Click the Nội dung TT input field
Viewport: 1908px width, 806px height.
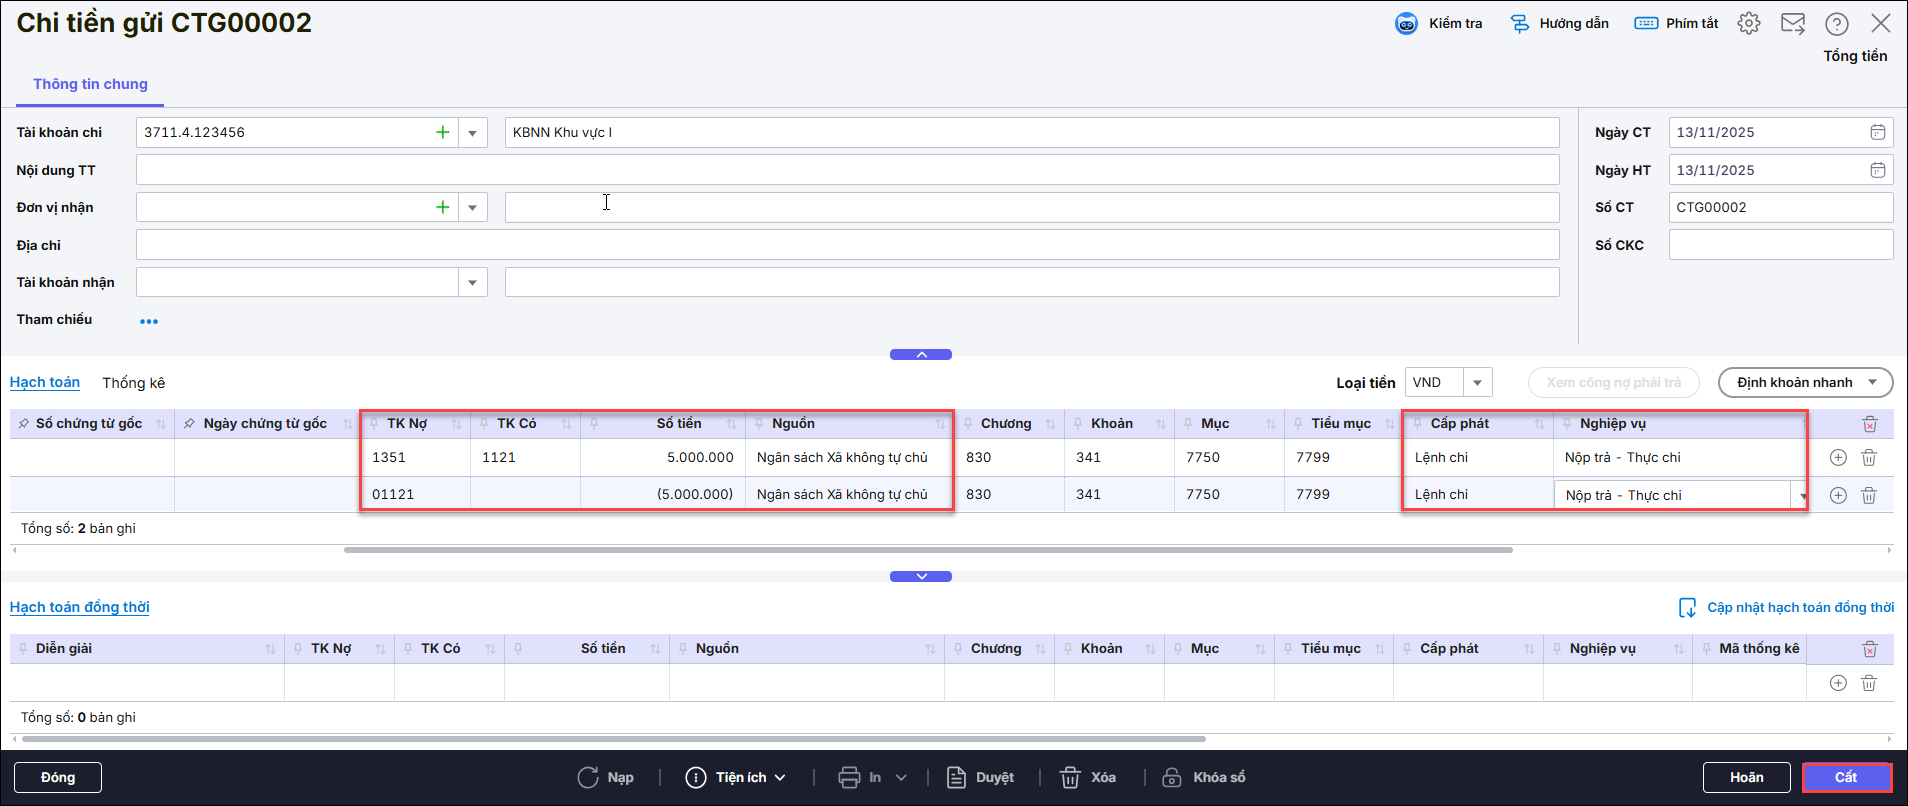click(847, 170)
